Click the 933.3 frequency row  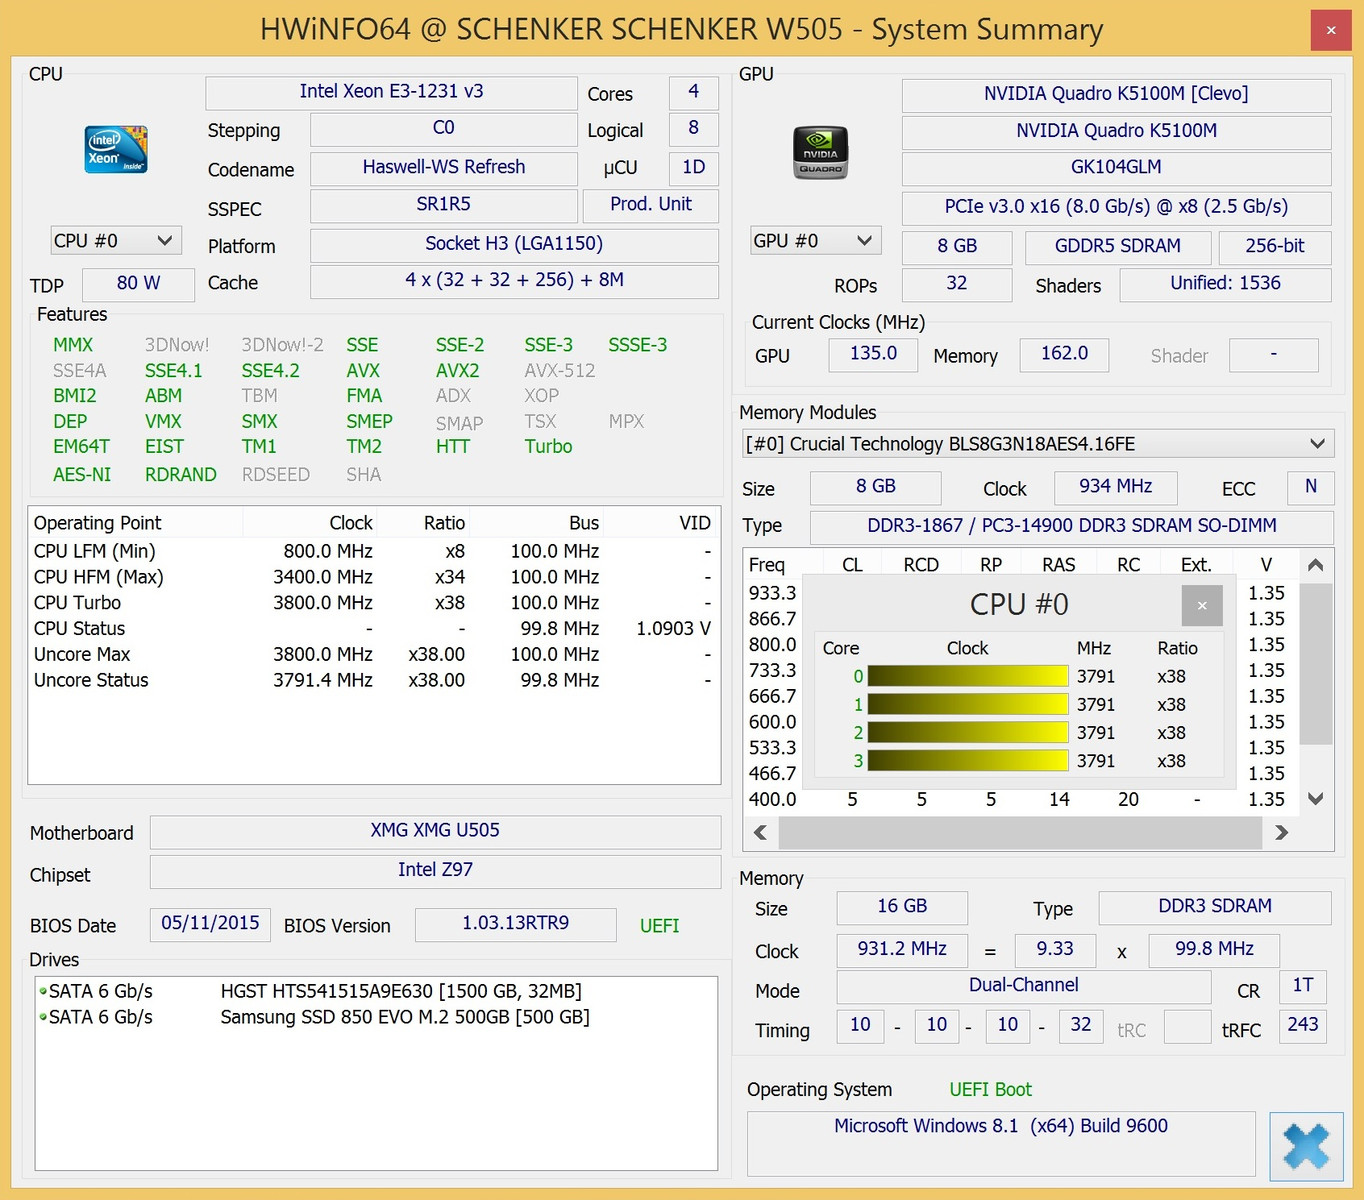[x=773, y=593]
